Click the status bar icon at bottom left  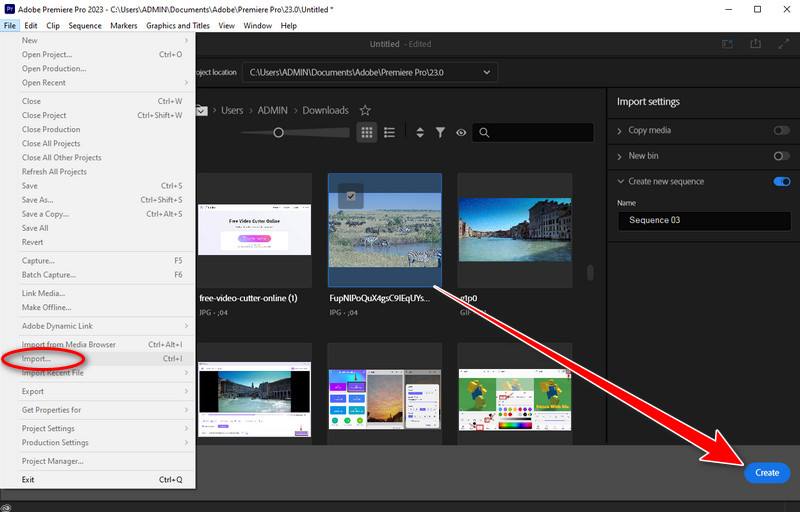point(7,507)
